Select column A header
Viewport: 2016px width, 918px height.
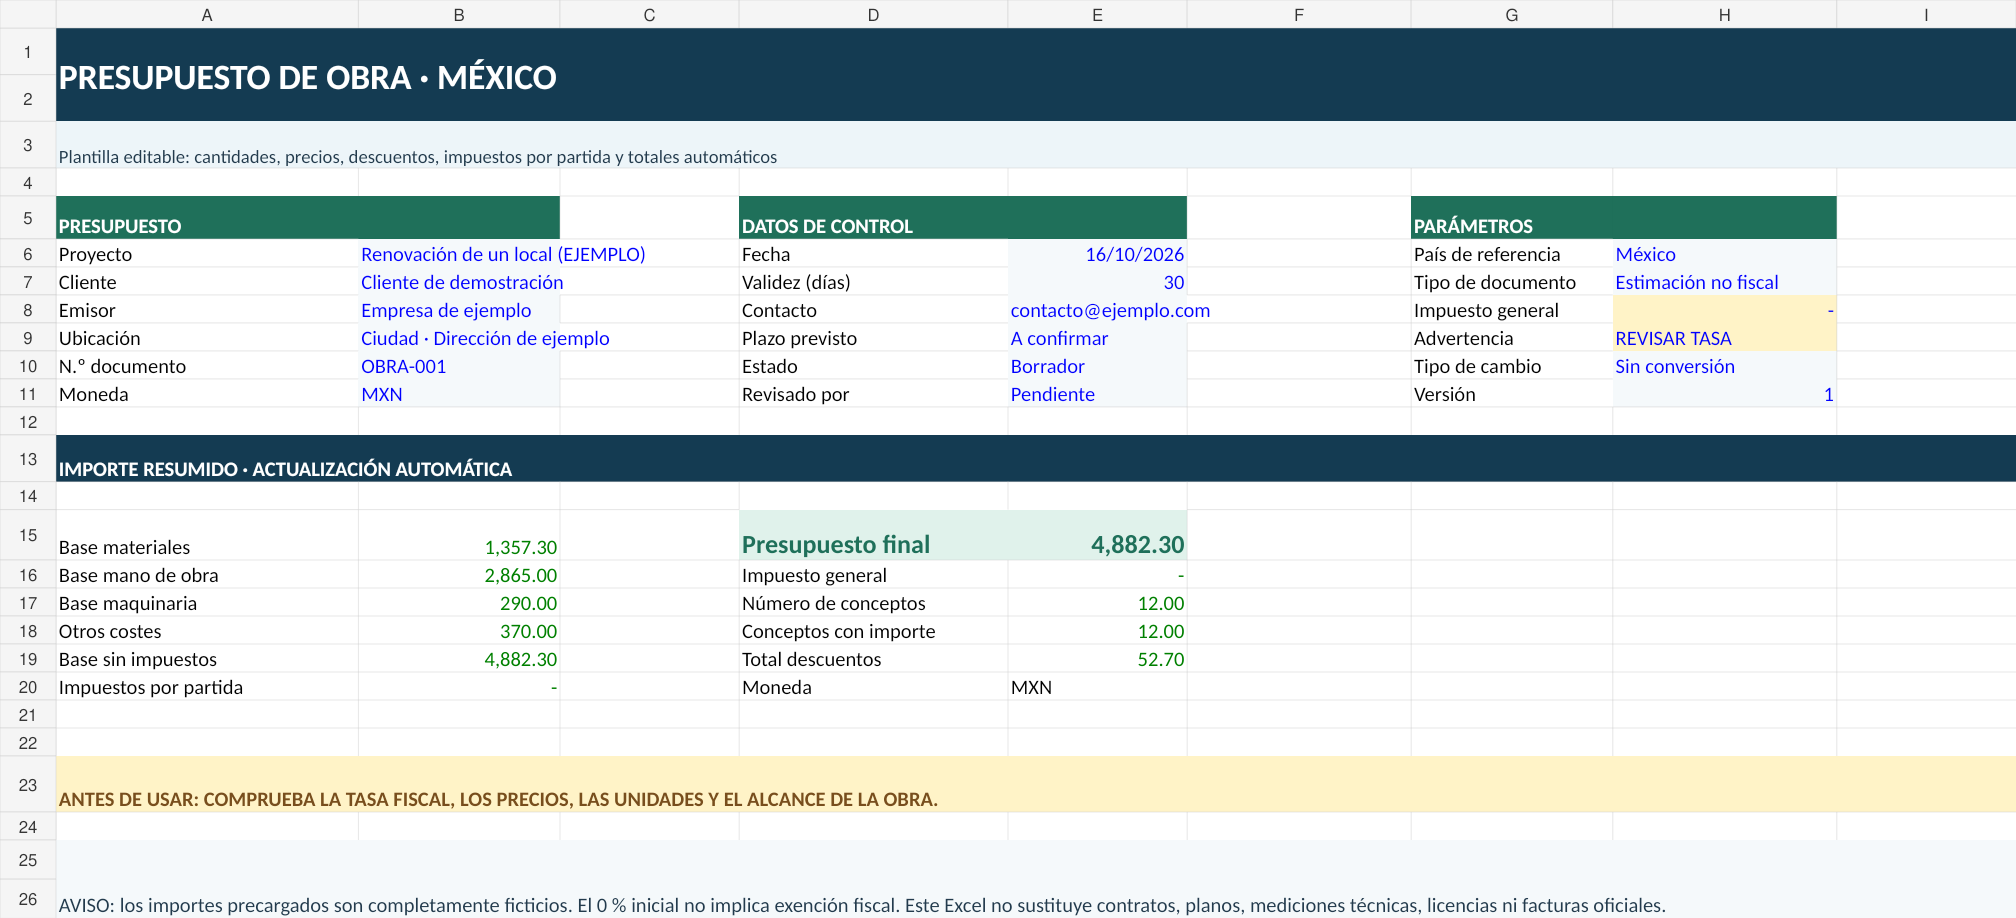click(x=207, y=14)
